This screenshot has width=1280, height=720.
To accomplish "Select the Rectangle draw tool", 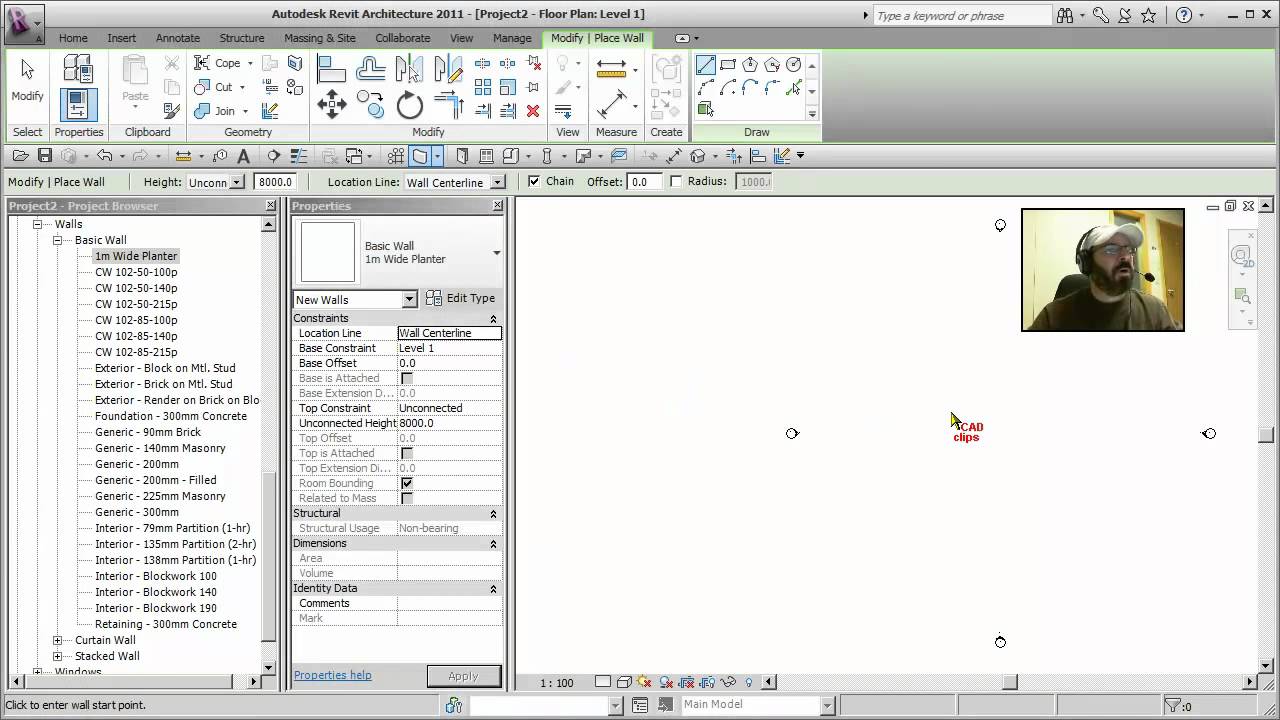I will click(728, 63).
